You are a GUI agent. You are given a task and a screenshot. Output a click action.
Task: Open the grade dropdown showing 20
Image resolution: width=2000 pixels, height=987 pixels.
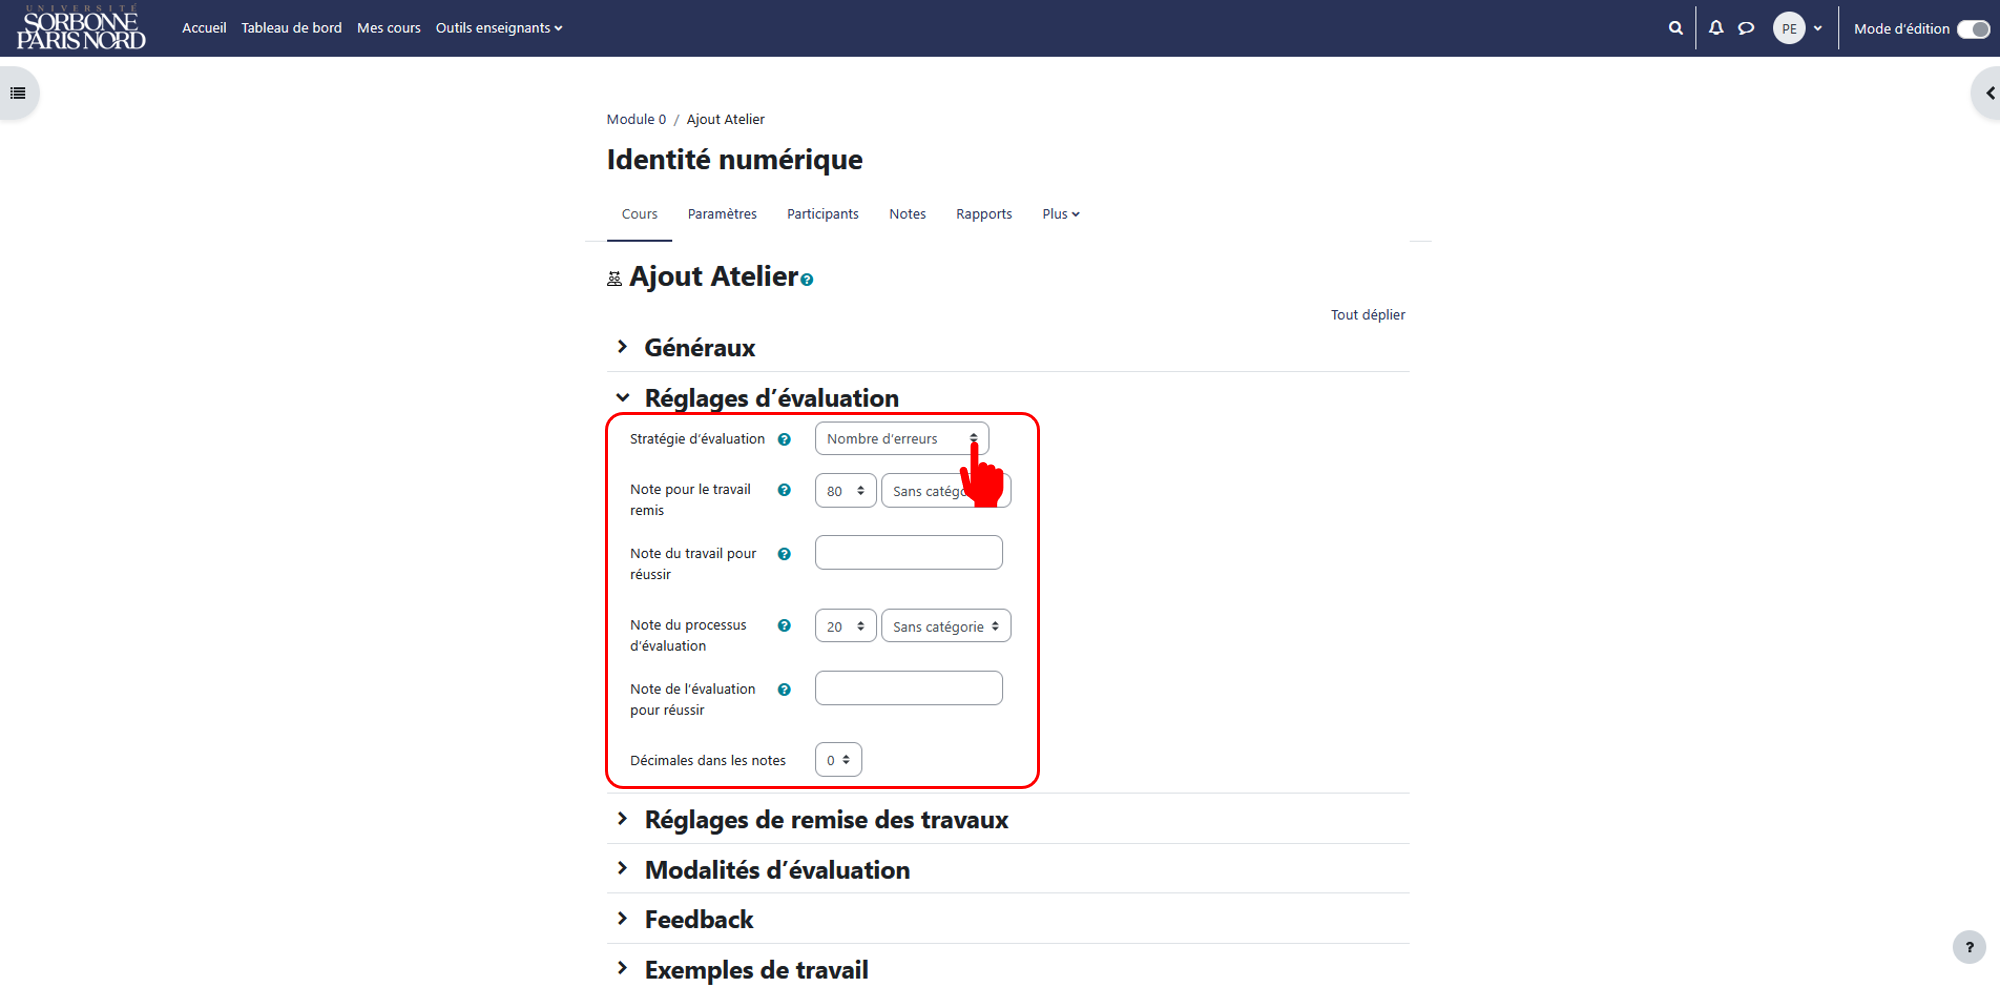click(845, 626)
